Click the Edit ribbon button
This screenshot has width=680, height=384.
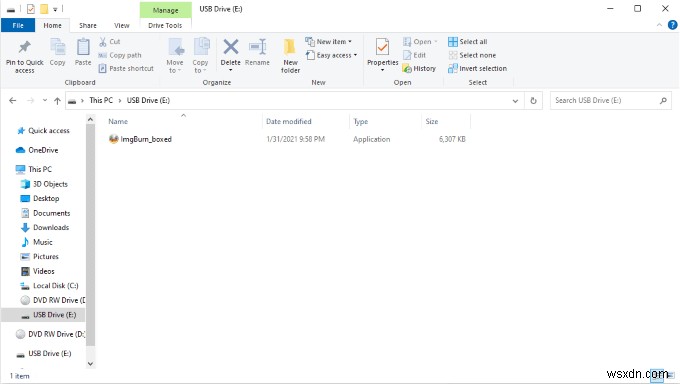[415, 55]
